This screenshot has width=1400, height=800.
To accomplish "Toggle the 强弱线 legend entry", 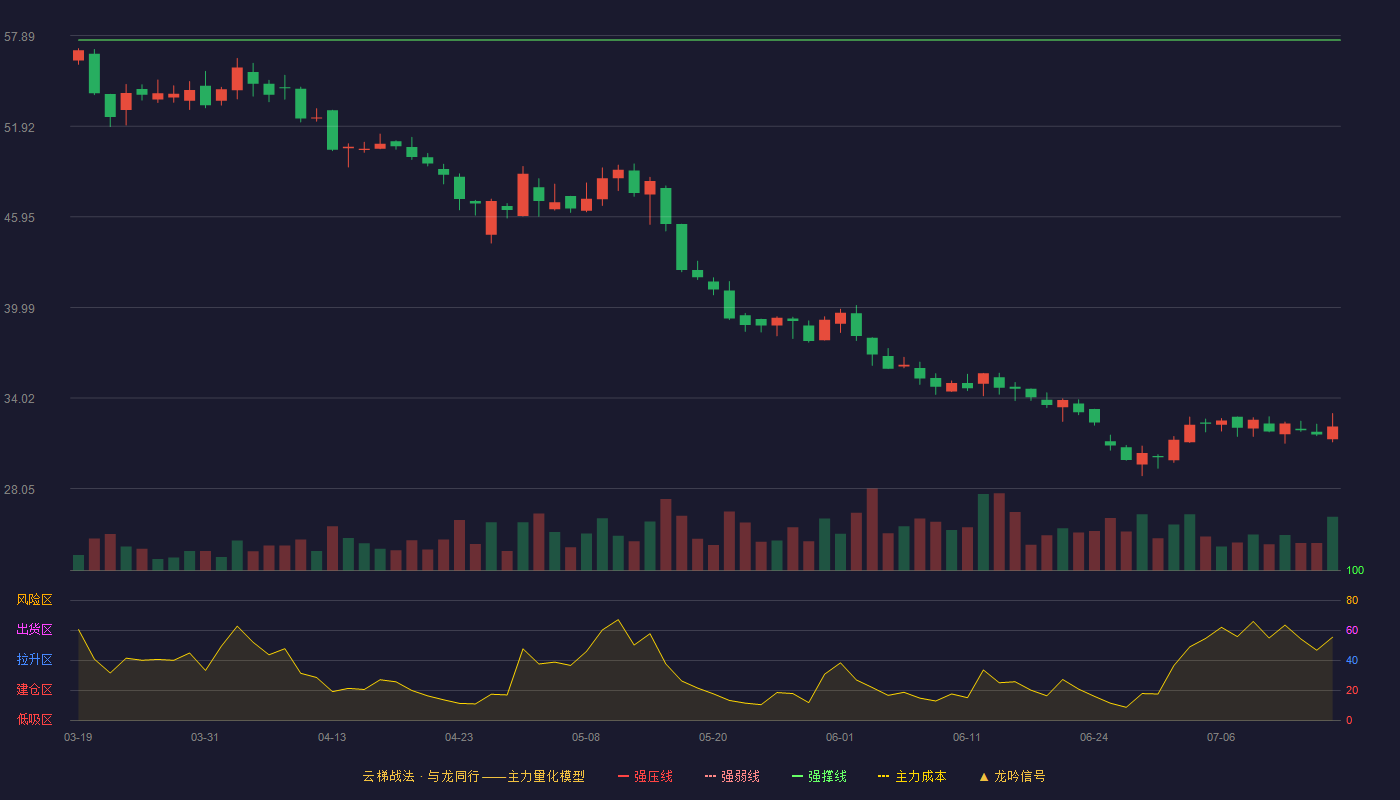I will click(732, 776).
